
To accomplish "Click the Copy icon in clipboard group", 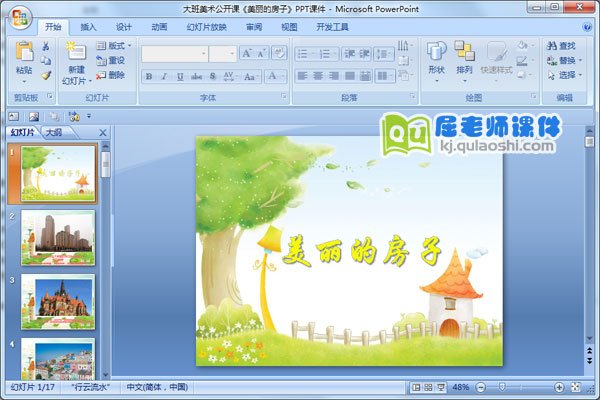I will click(x=46, y=60).
